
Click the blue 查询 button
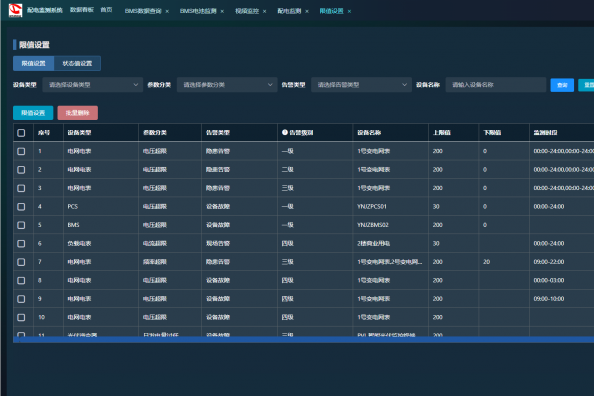click(x=562, y=85)
